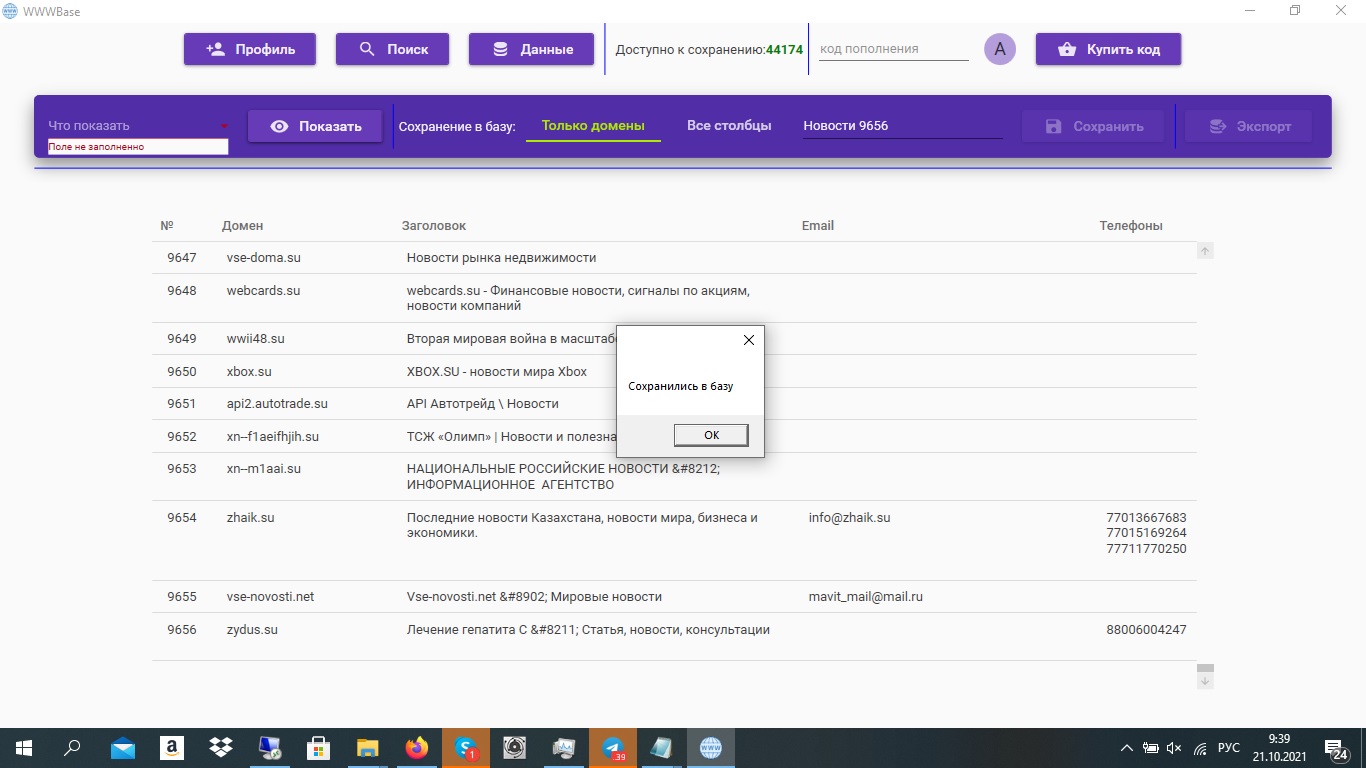Select the "Только домены" save mode tab
Viewport: 1366px width, 768px height.
[593, 126]
